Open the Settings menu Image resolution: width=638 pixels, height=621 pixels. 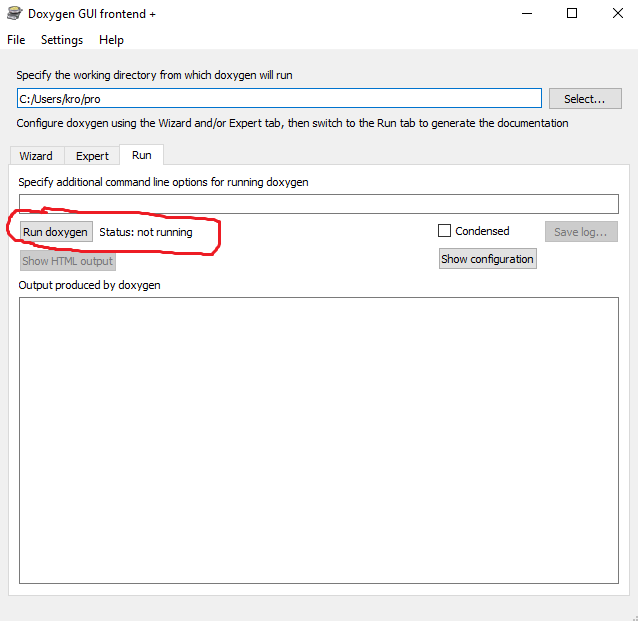[x=62, y=40]
